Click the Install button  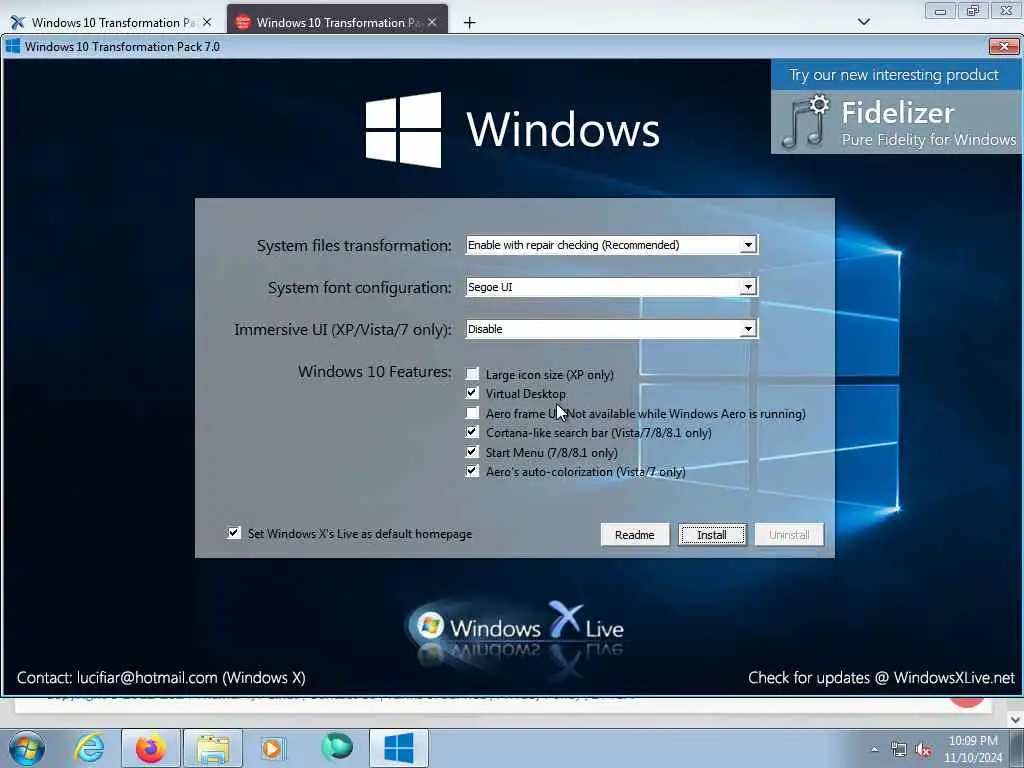tap(712, 535)
